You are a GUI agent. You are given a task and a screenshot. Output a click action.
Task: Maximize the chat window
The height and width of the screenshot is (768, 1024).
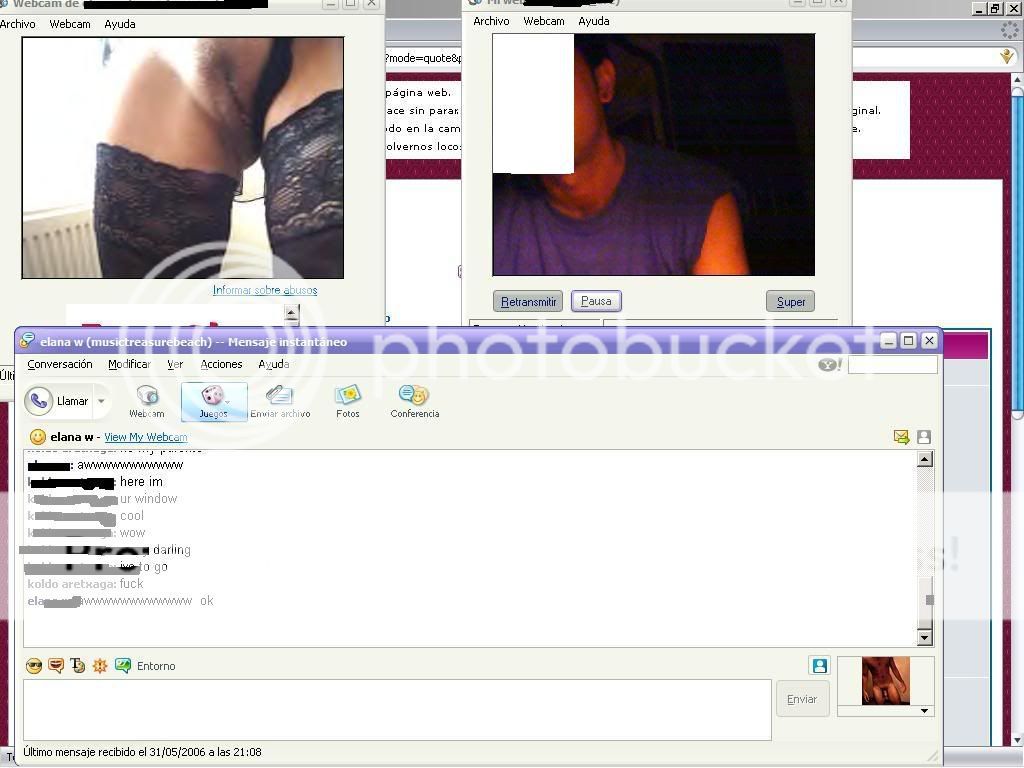coord(908,340)
